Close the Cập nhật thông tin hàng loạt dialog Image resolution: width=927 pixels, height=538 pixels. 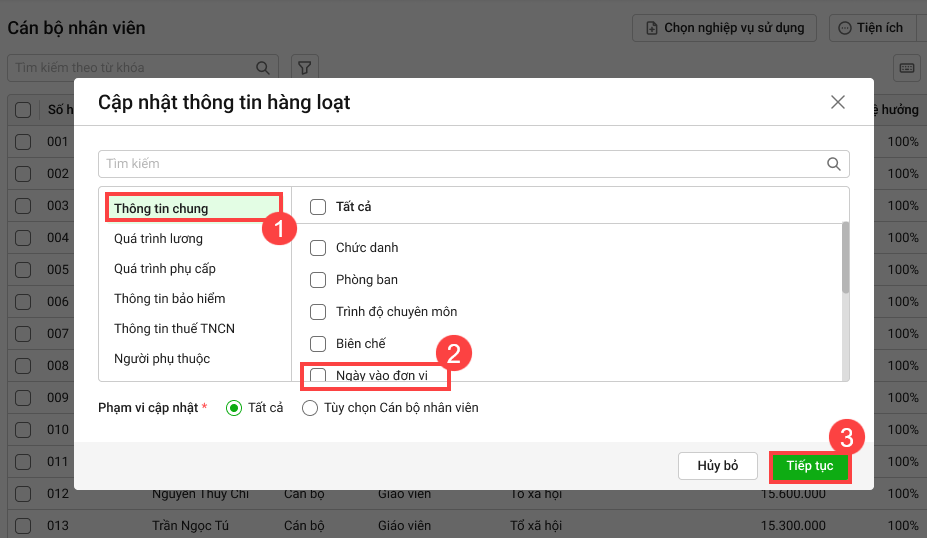tap(838, 102)
